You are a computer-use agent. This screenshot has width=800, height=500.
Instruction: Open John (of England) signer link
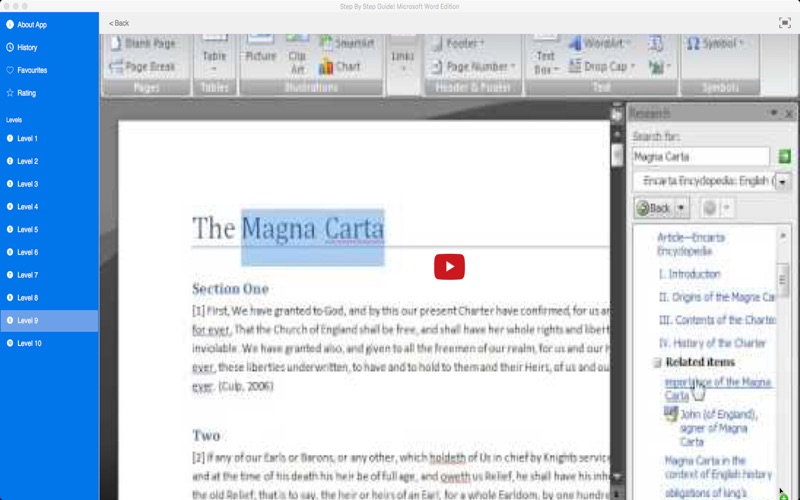[x=719, y=428]
